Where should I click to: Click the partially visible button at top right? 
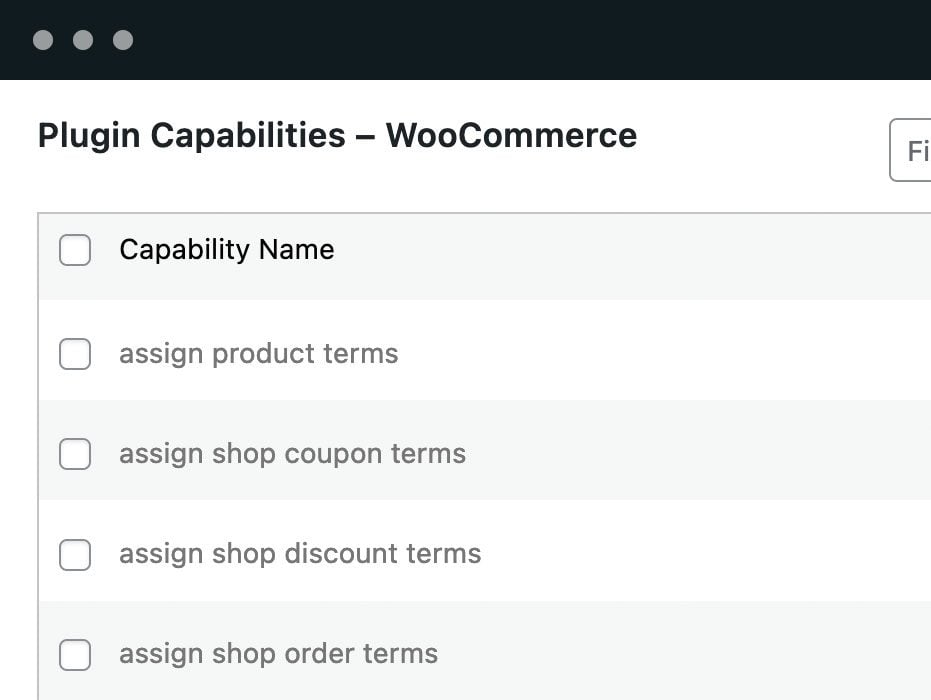click(912, 151)
